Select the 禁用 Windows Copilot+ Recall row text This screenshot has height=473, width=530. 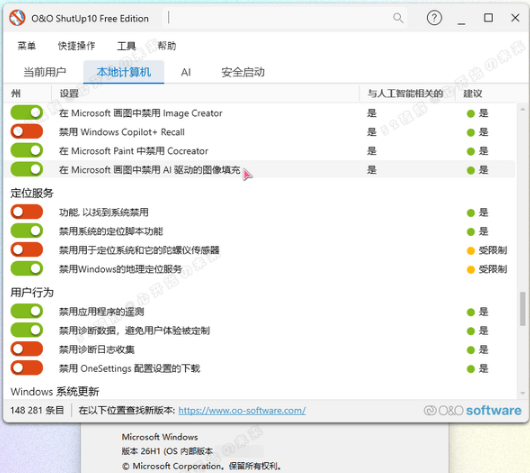pos(122,132)
